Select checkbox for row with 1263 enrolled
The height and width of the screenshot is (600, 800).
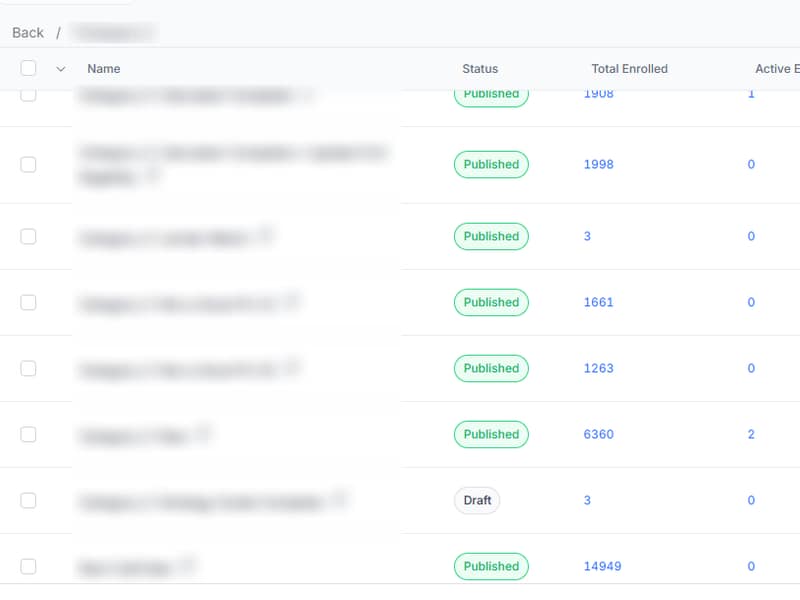coord(29,368)
